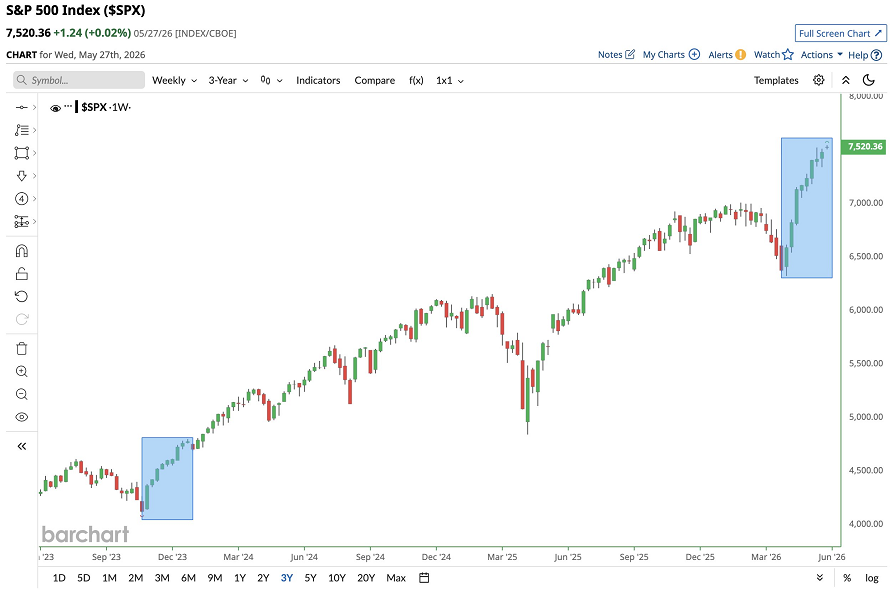Choose the arrow marker tool
Screen dimensions: 894x590
[x=22, y=176]
